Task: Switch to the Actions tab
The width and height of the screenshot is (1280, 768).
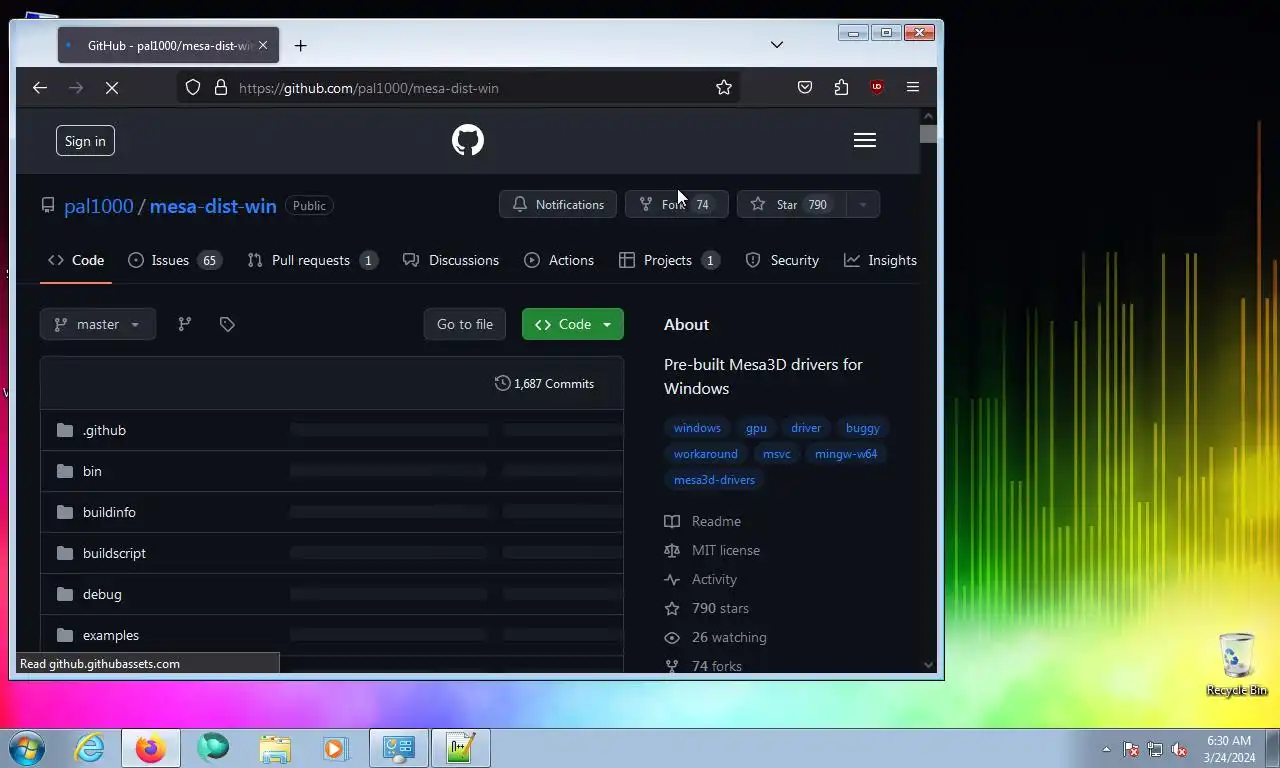Action: click(x=559, y=260)
